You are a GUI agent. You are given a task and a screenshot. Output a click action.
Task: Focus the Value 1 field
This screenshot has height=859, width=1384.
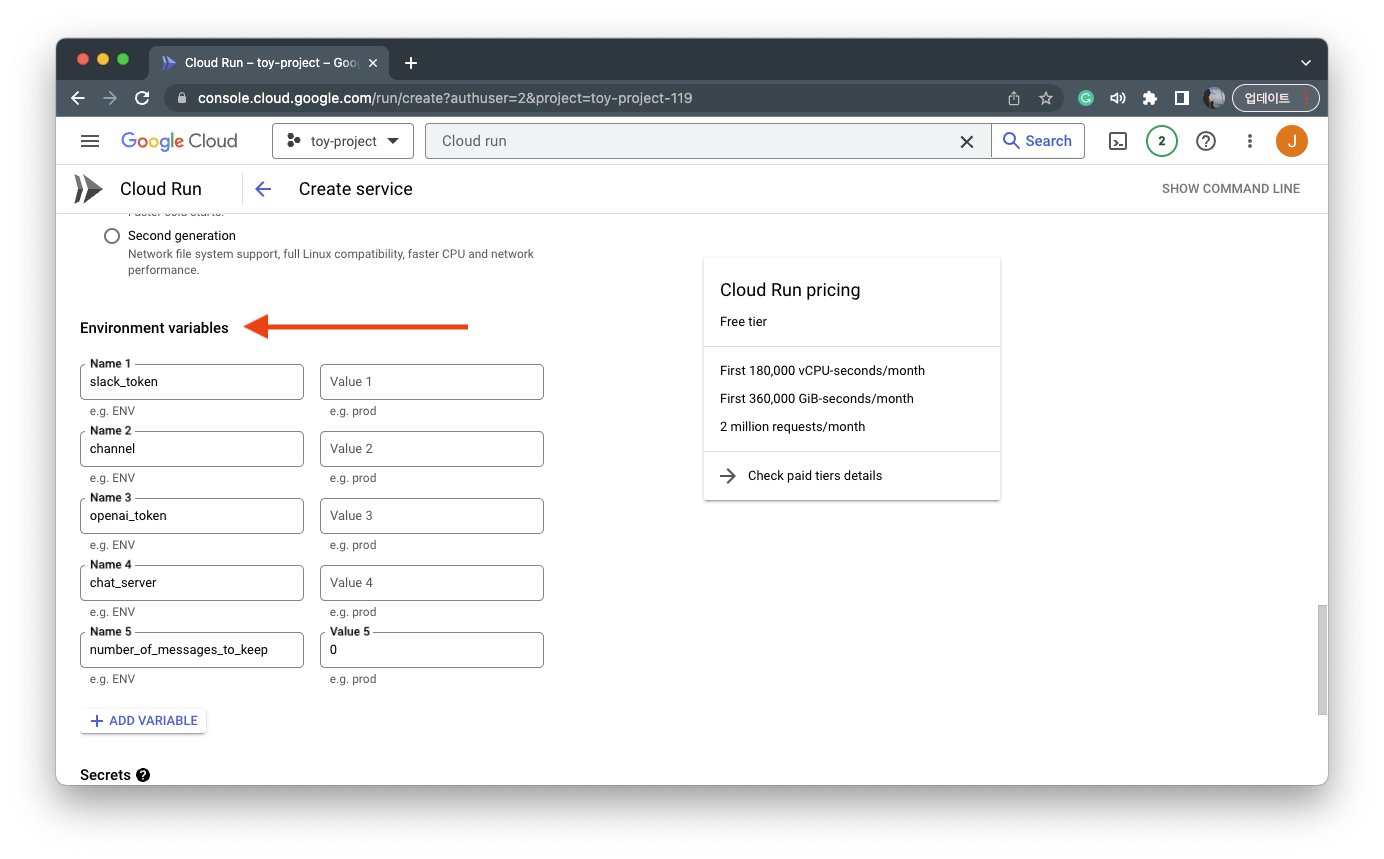point(432,382)
